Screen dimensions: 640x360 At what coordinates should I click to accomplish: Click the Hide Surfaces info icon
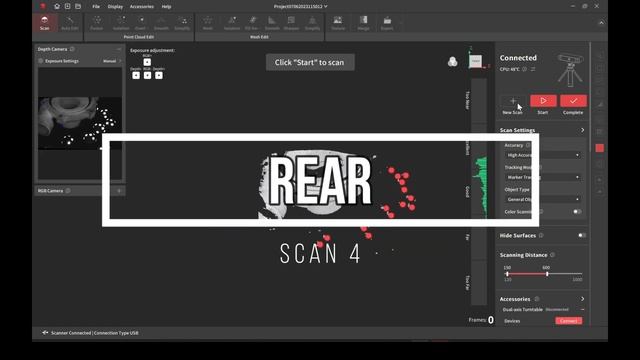coord(541,236)
